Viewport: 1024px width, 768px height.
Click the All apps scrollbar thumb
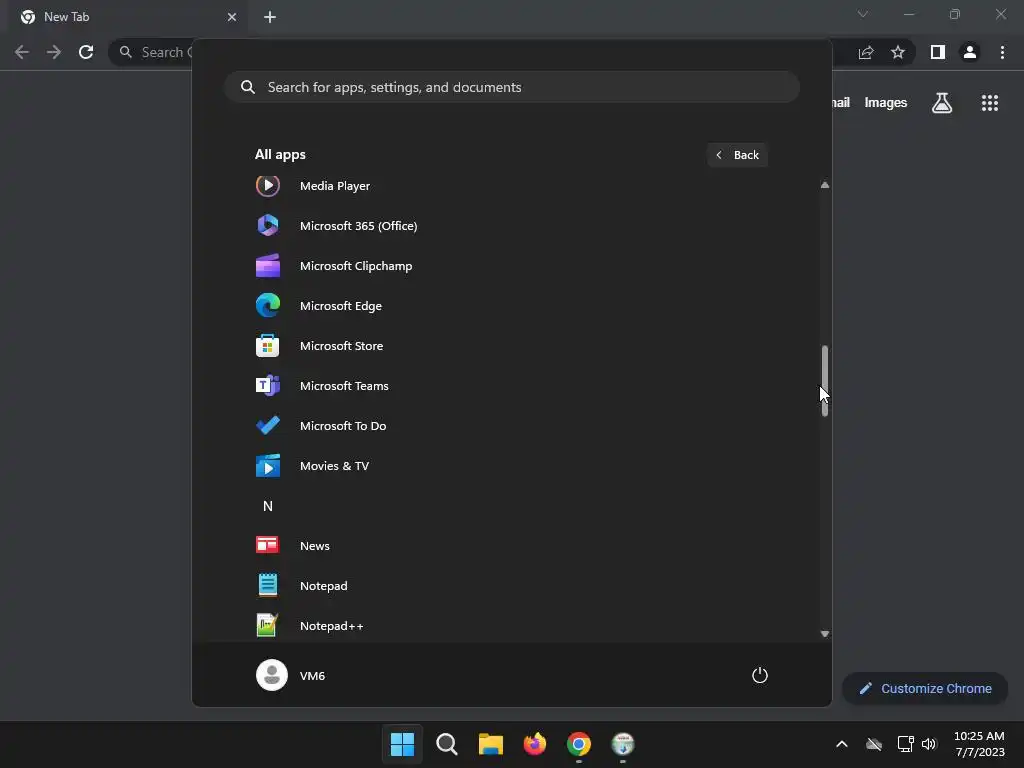pyautogui.click(x=825, y=381)
